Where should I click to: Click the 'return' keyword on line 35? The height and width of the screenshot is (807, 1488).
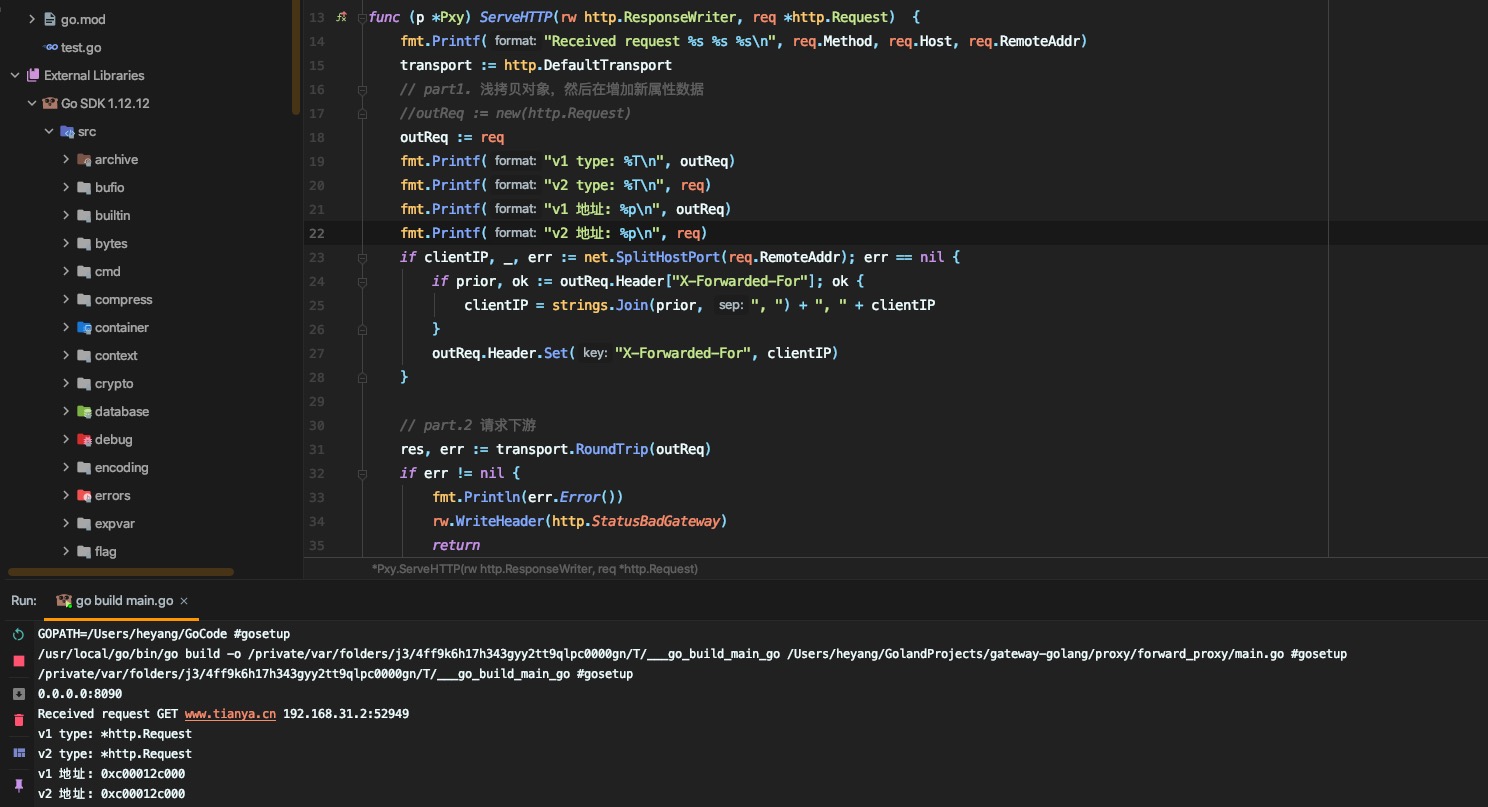[x=456, y=545]
